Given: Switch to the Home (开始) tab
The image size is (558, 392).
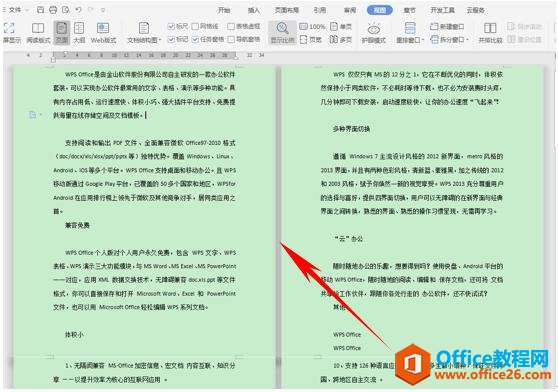Looking at the screenshot, I should pos(224,10).
